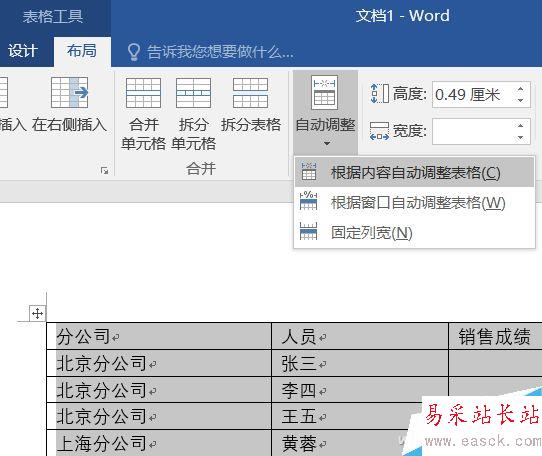Click 北京分公司 in the 张三 row

(159, 363)
